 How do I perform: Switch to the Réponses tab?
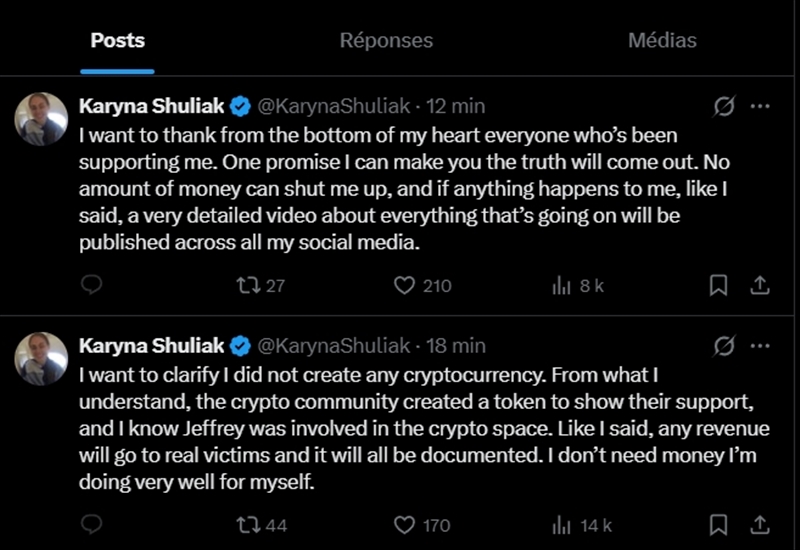(x=386, y=41)
